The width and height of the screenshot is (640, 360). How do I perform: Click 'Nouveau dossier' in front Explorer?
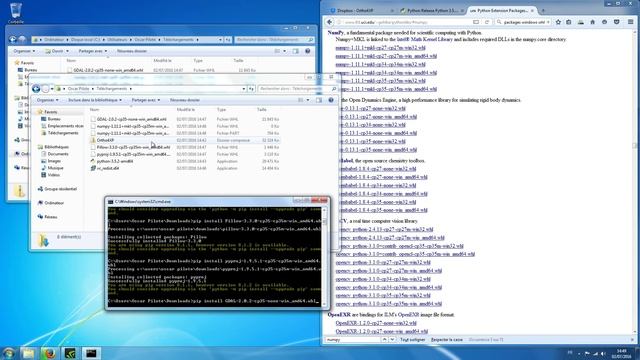(184, 100)
